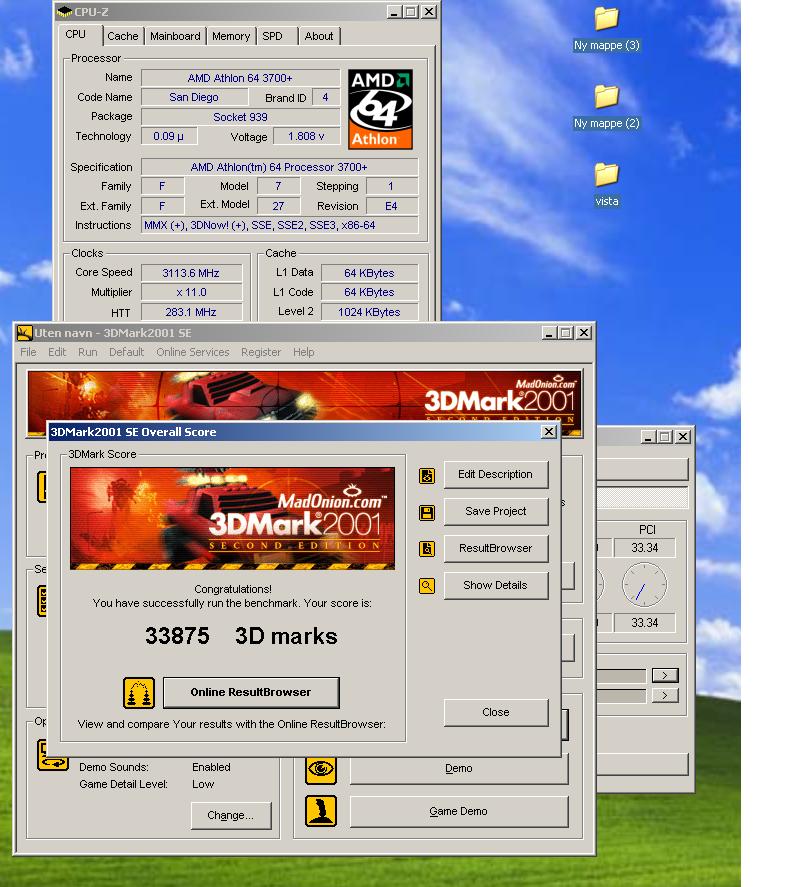Click the upper PCI 33.34 value field
The image size is (800, 887).
[644, 548]
